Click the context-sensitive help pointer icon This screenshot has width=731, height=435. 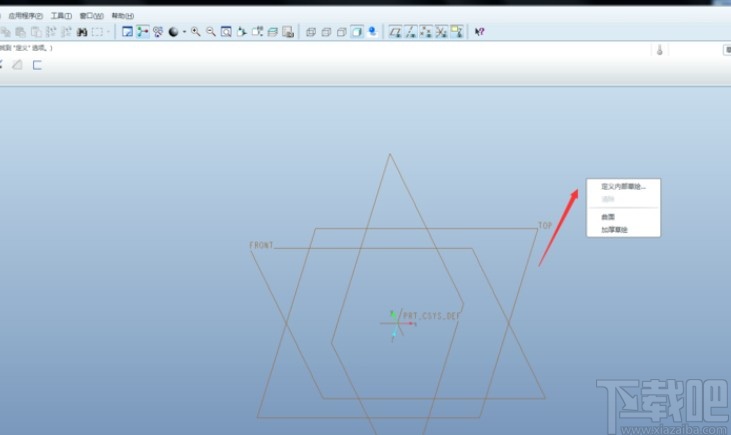[480, 32]
